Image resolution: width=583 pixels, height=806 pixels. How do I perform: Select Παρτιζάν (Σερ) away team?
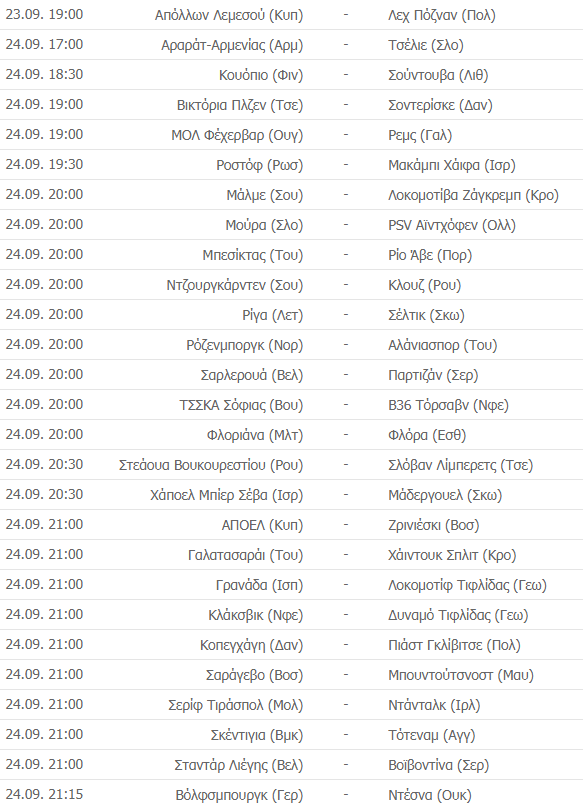click(433, 375)
